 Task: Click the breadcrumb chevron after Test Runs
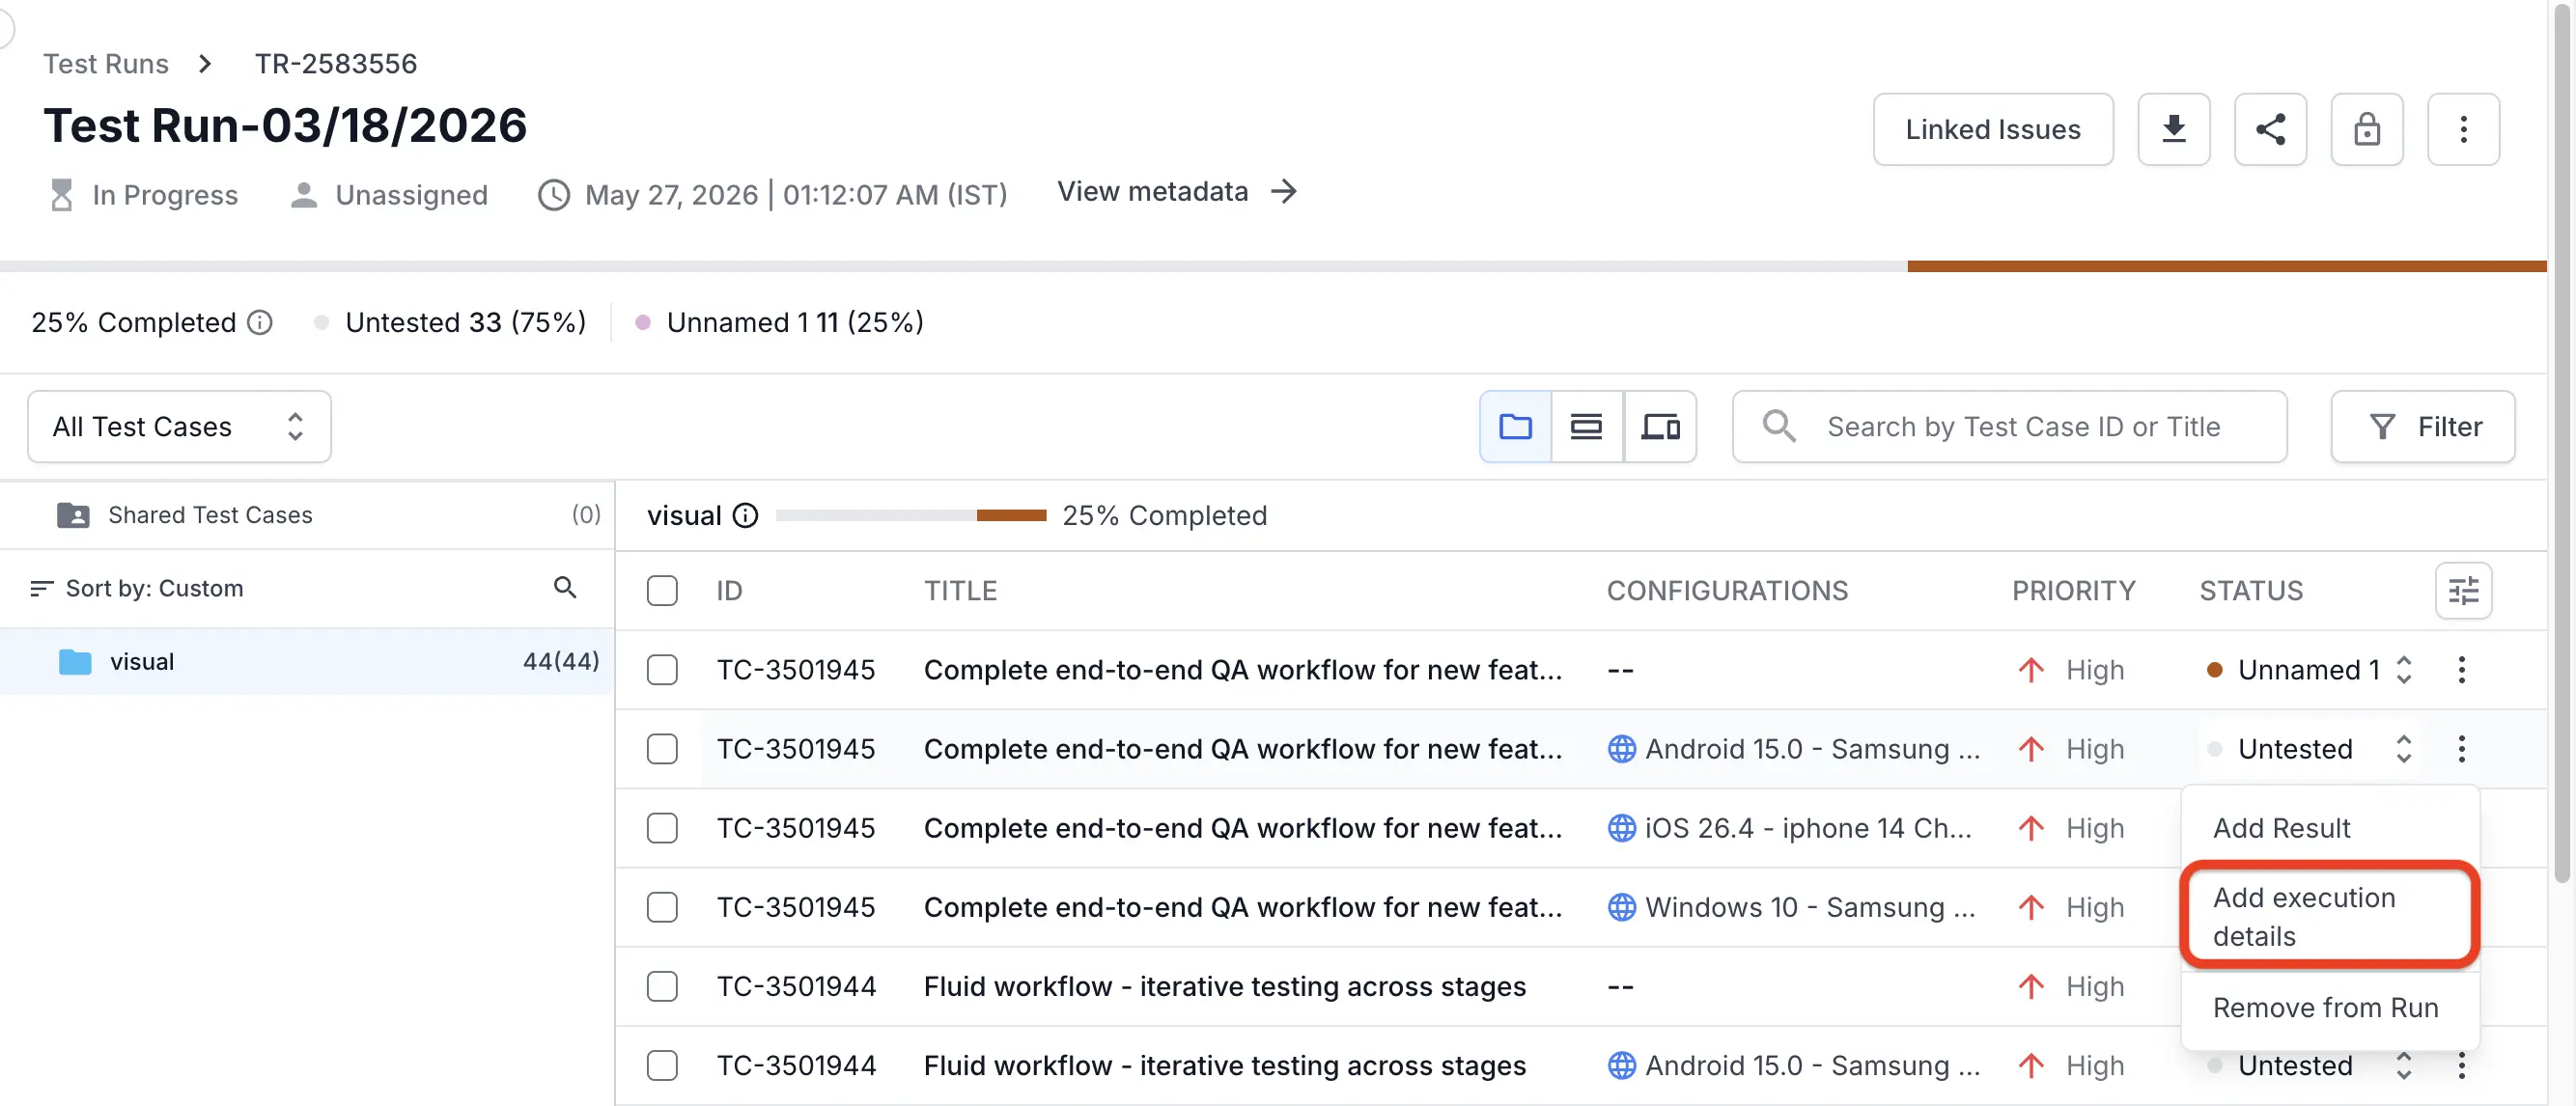(205, 63)
